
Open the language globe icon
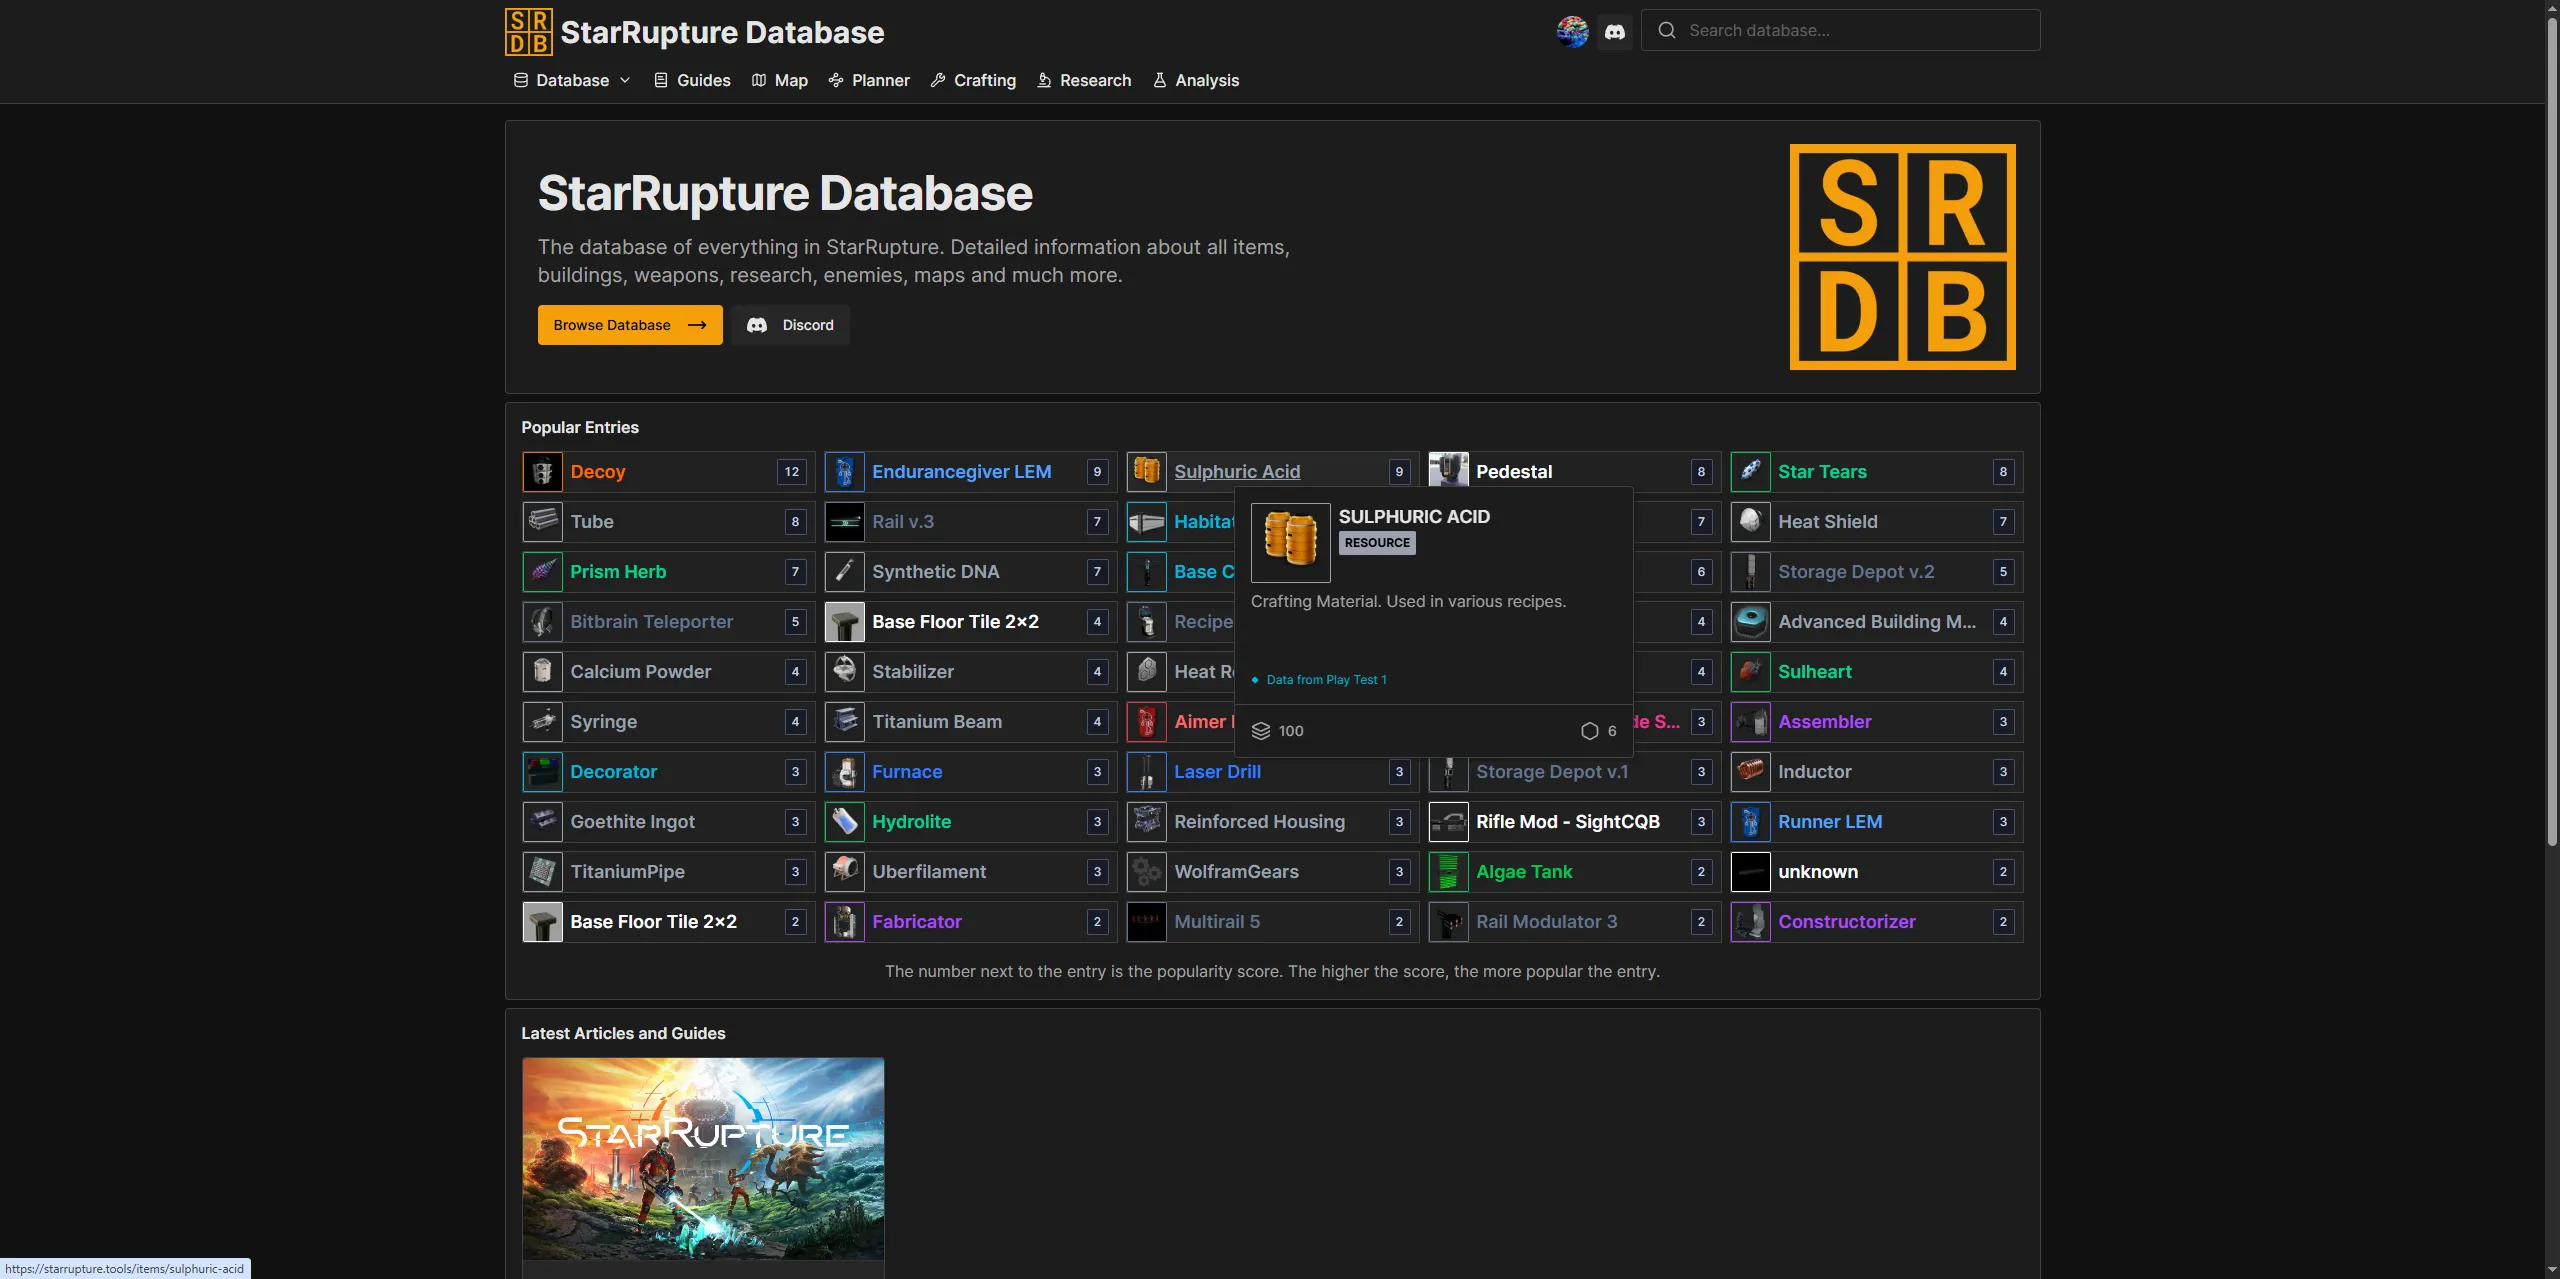[1572, 31]
